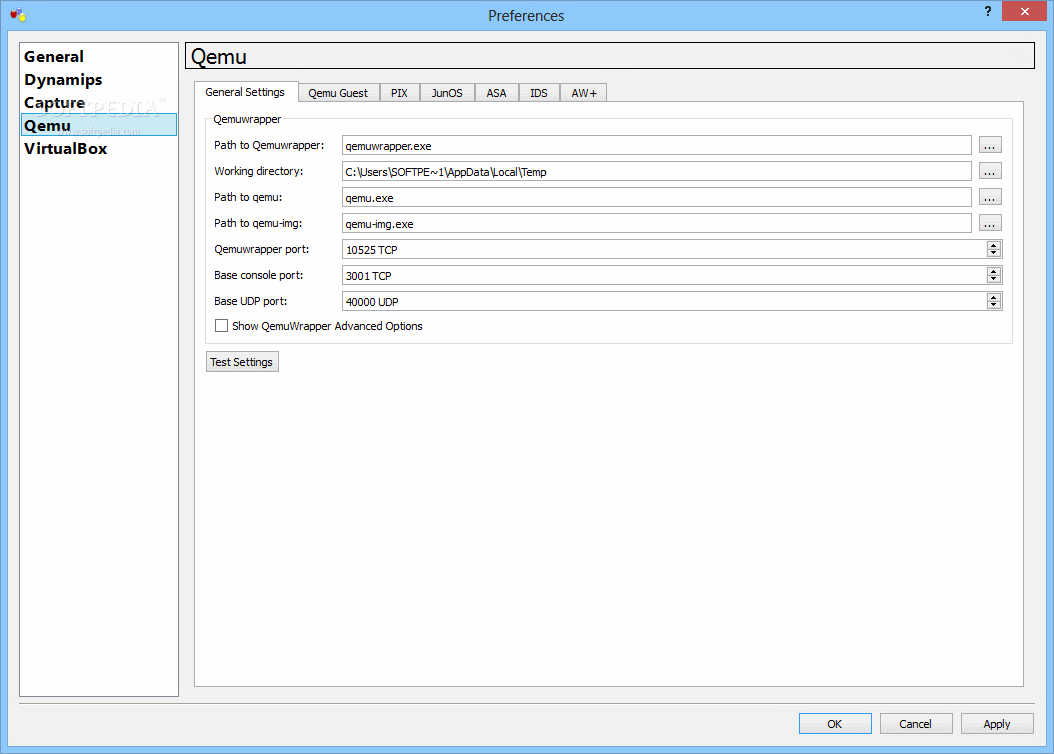Browse for the working directory
Screen dimensions: 1054x754
click(x=989, y=171)
